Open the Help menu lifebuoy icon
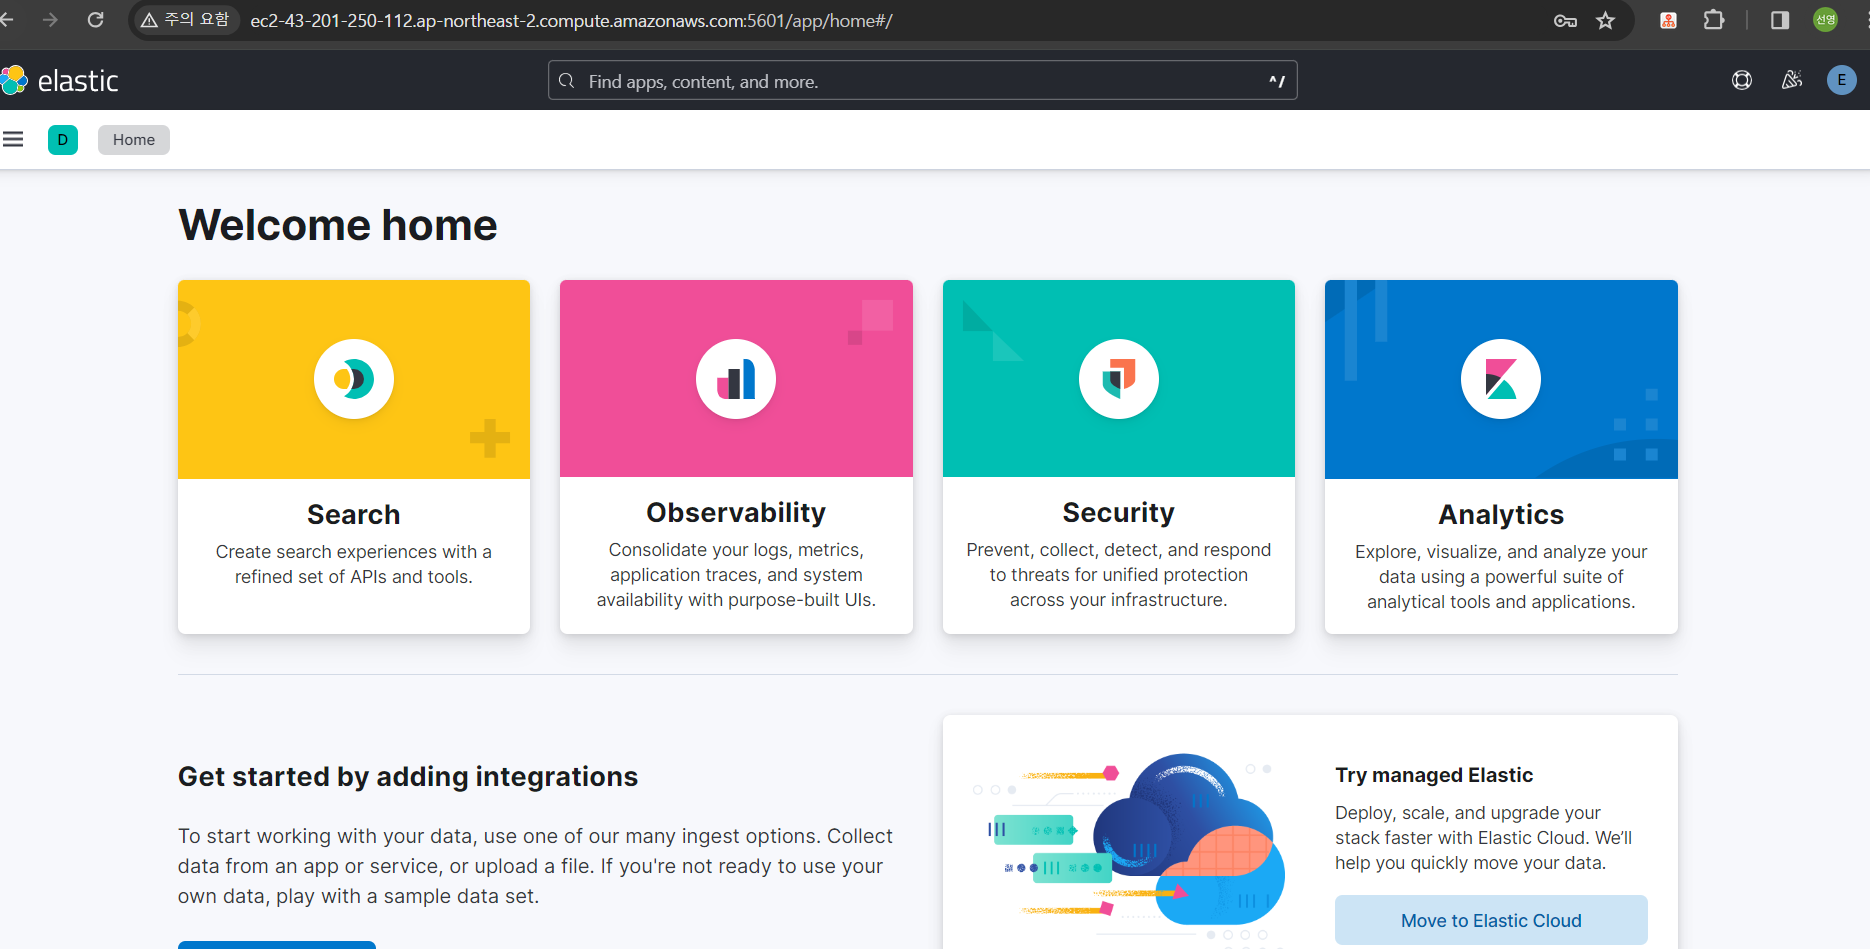Screen dimensions: 1870x949 coord(1742,80)
